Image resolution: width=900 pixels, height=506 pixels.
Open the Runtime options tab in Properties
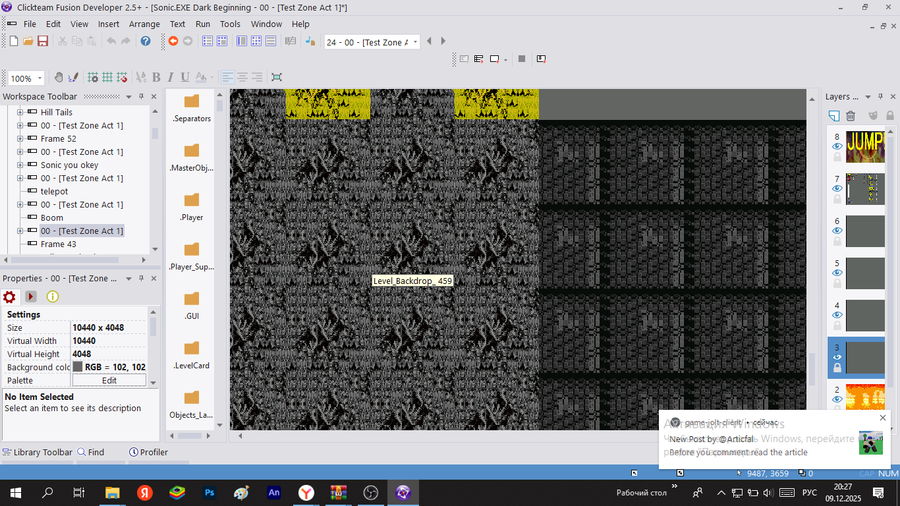pyautogui.click(x=31, y=297)
